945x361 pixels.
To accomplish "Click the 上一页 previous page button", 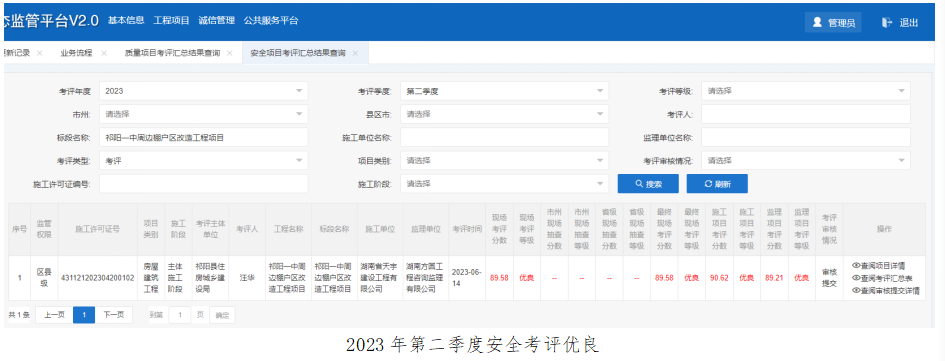I will click(54, 315).
